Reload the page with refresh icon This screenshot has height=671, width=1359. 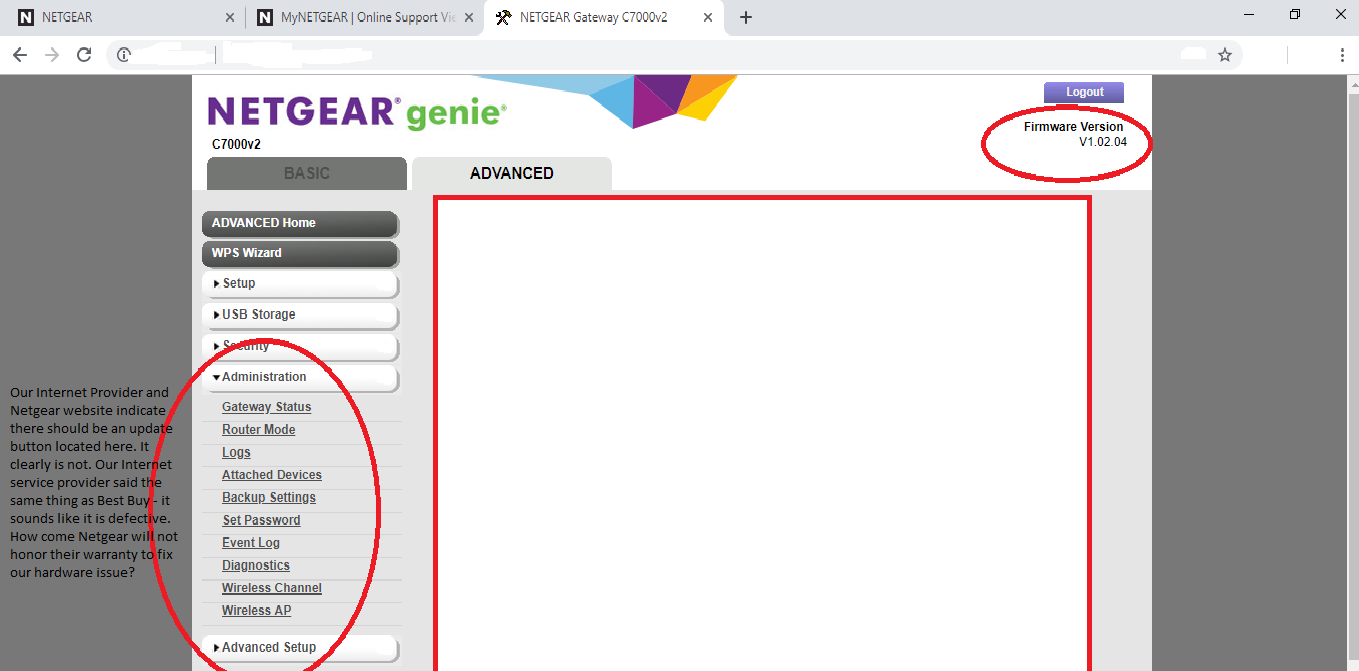pyautogui.click(x=84, y=55)
